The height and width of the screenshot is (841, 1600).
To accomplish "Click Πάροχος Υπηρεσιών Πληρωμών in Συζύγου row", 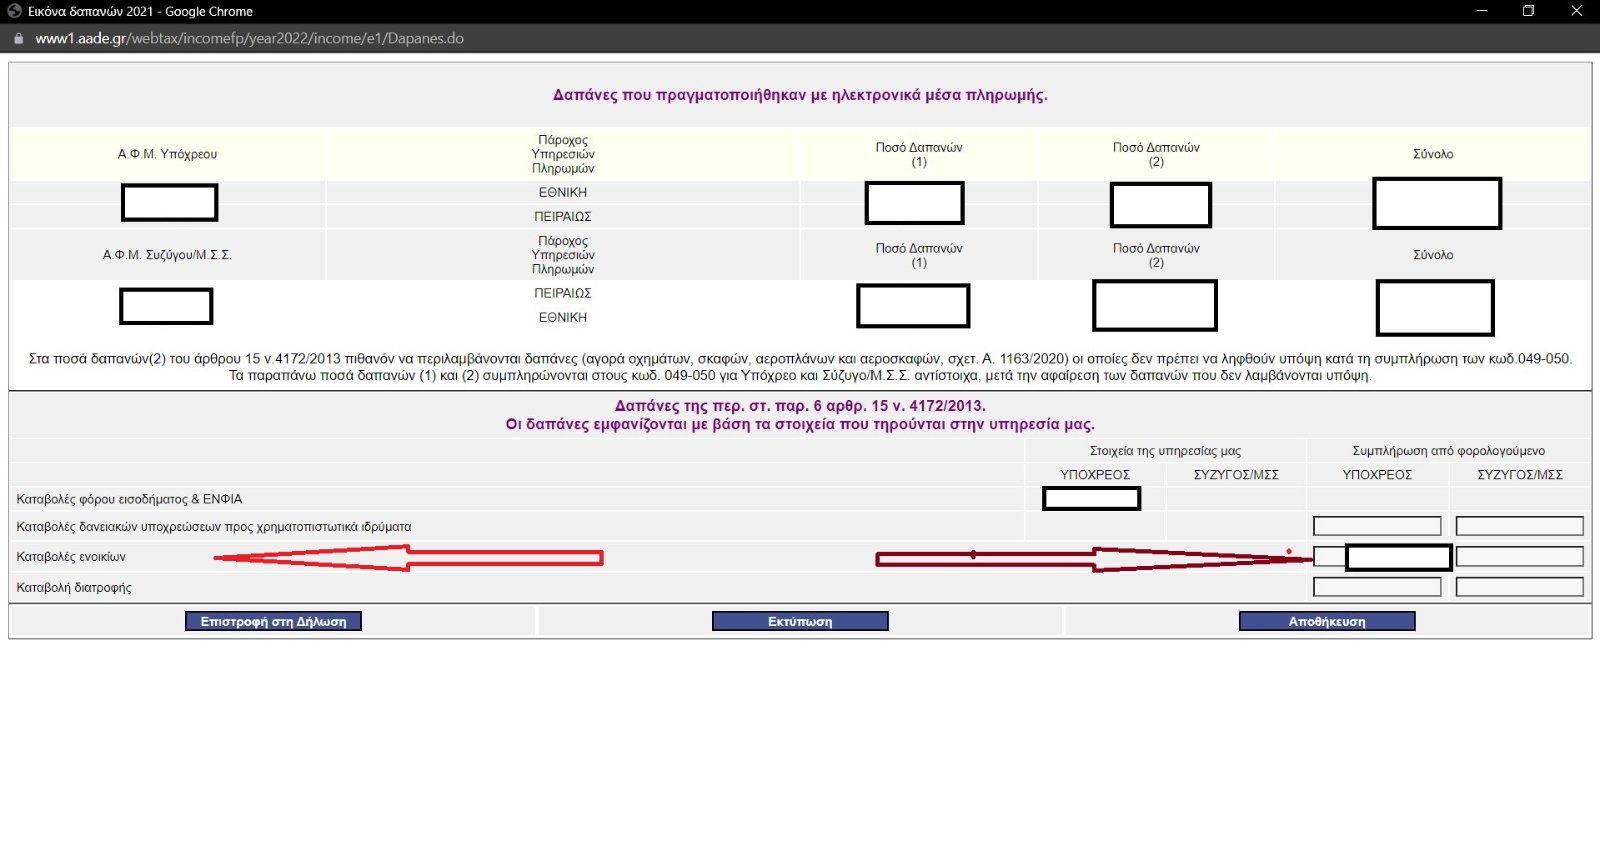I will [563, 255].
